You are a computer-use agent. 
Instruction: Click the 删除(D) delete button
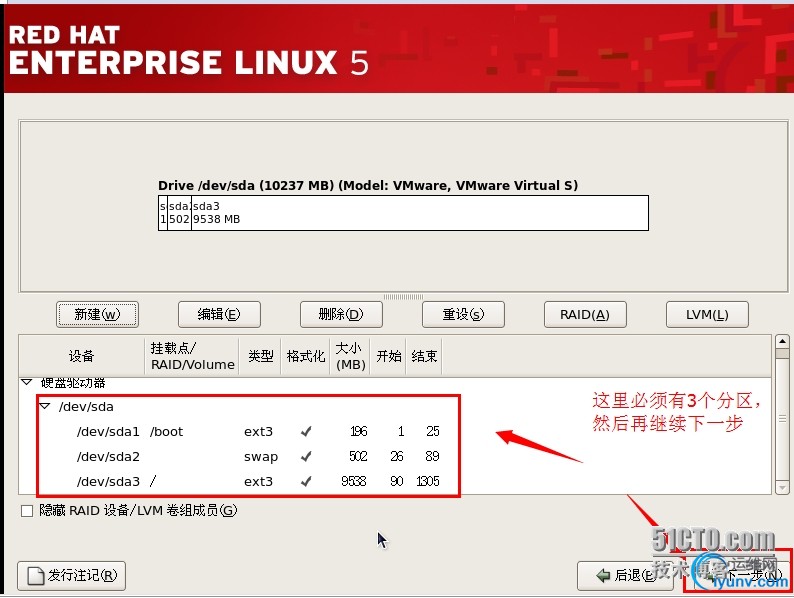(341, 314)
